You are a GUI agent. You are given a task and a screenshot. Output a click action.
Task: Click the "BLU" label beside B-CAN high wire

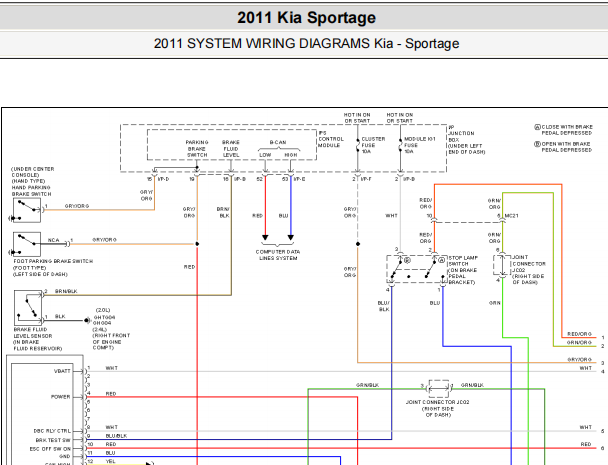[x=283, y=216]
